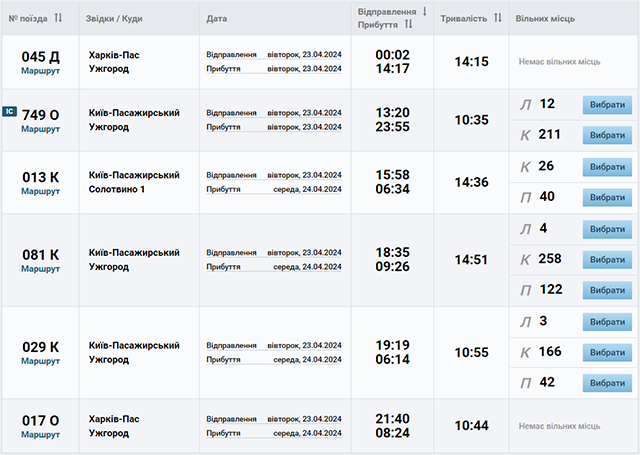Image resolution: width=640 pixels, height=455 pixels.
Task: Select Л class with 4 seats on train 081 К
Action: pyautogui.click(x=607, y=229)
